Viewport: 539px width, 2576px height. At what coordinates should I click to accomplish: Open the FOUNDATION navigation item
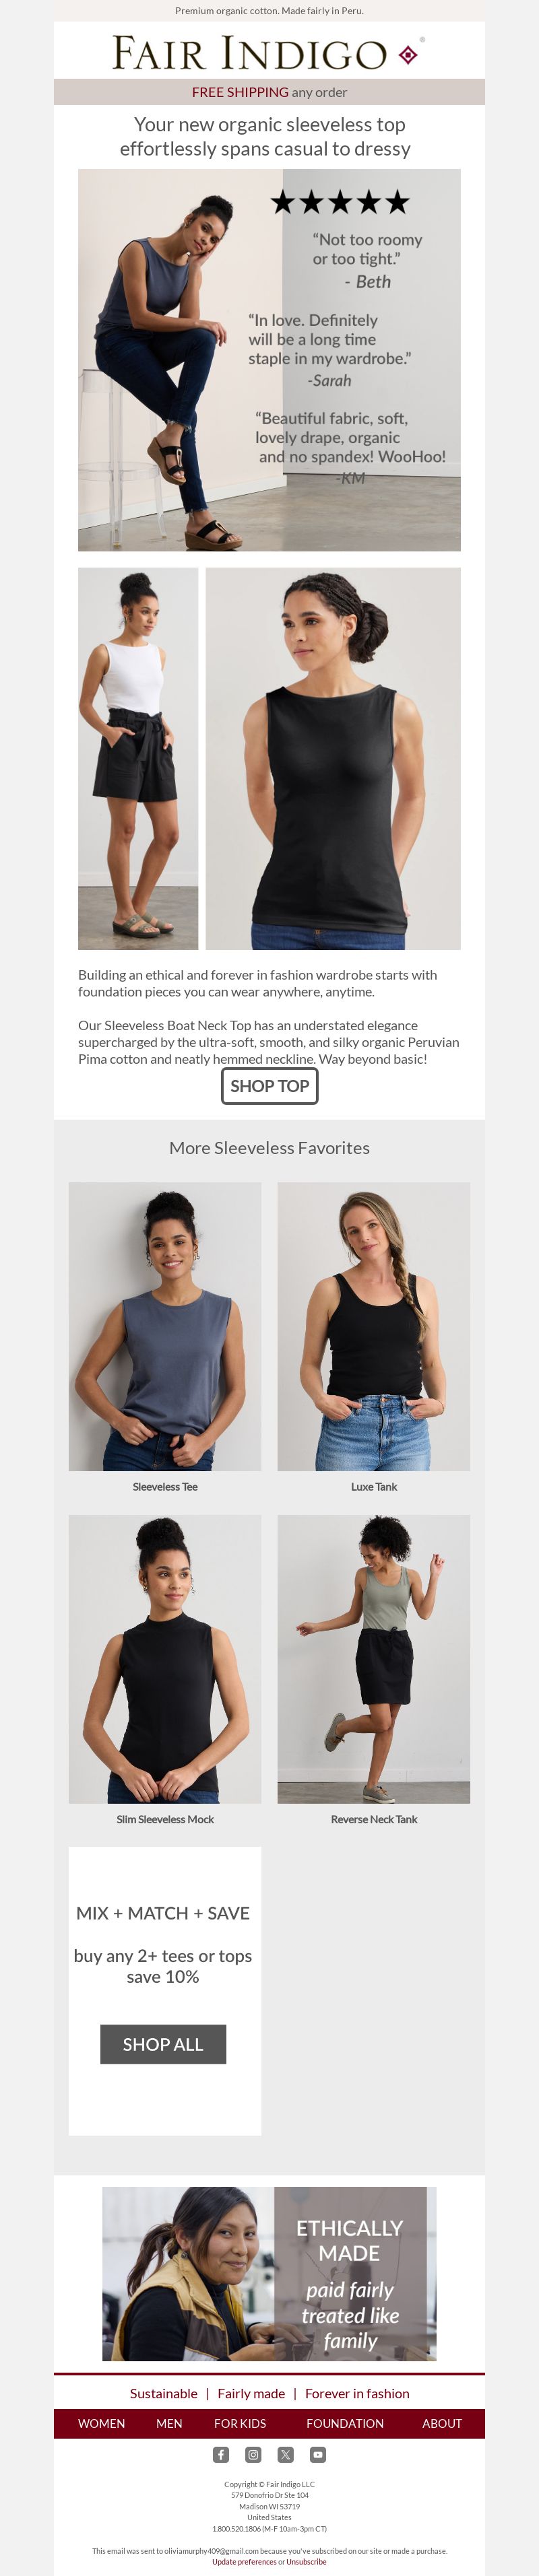(x=345, y=2423)
